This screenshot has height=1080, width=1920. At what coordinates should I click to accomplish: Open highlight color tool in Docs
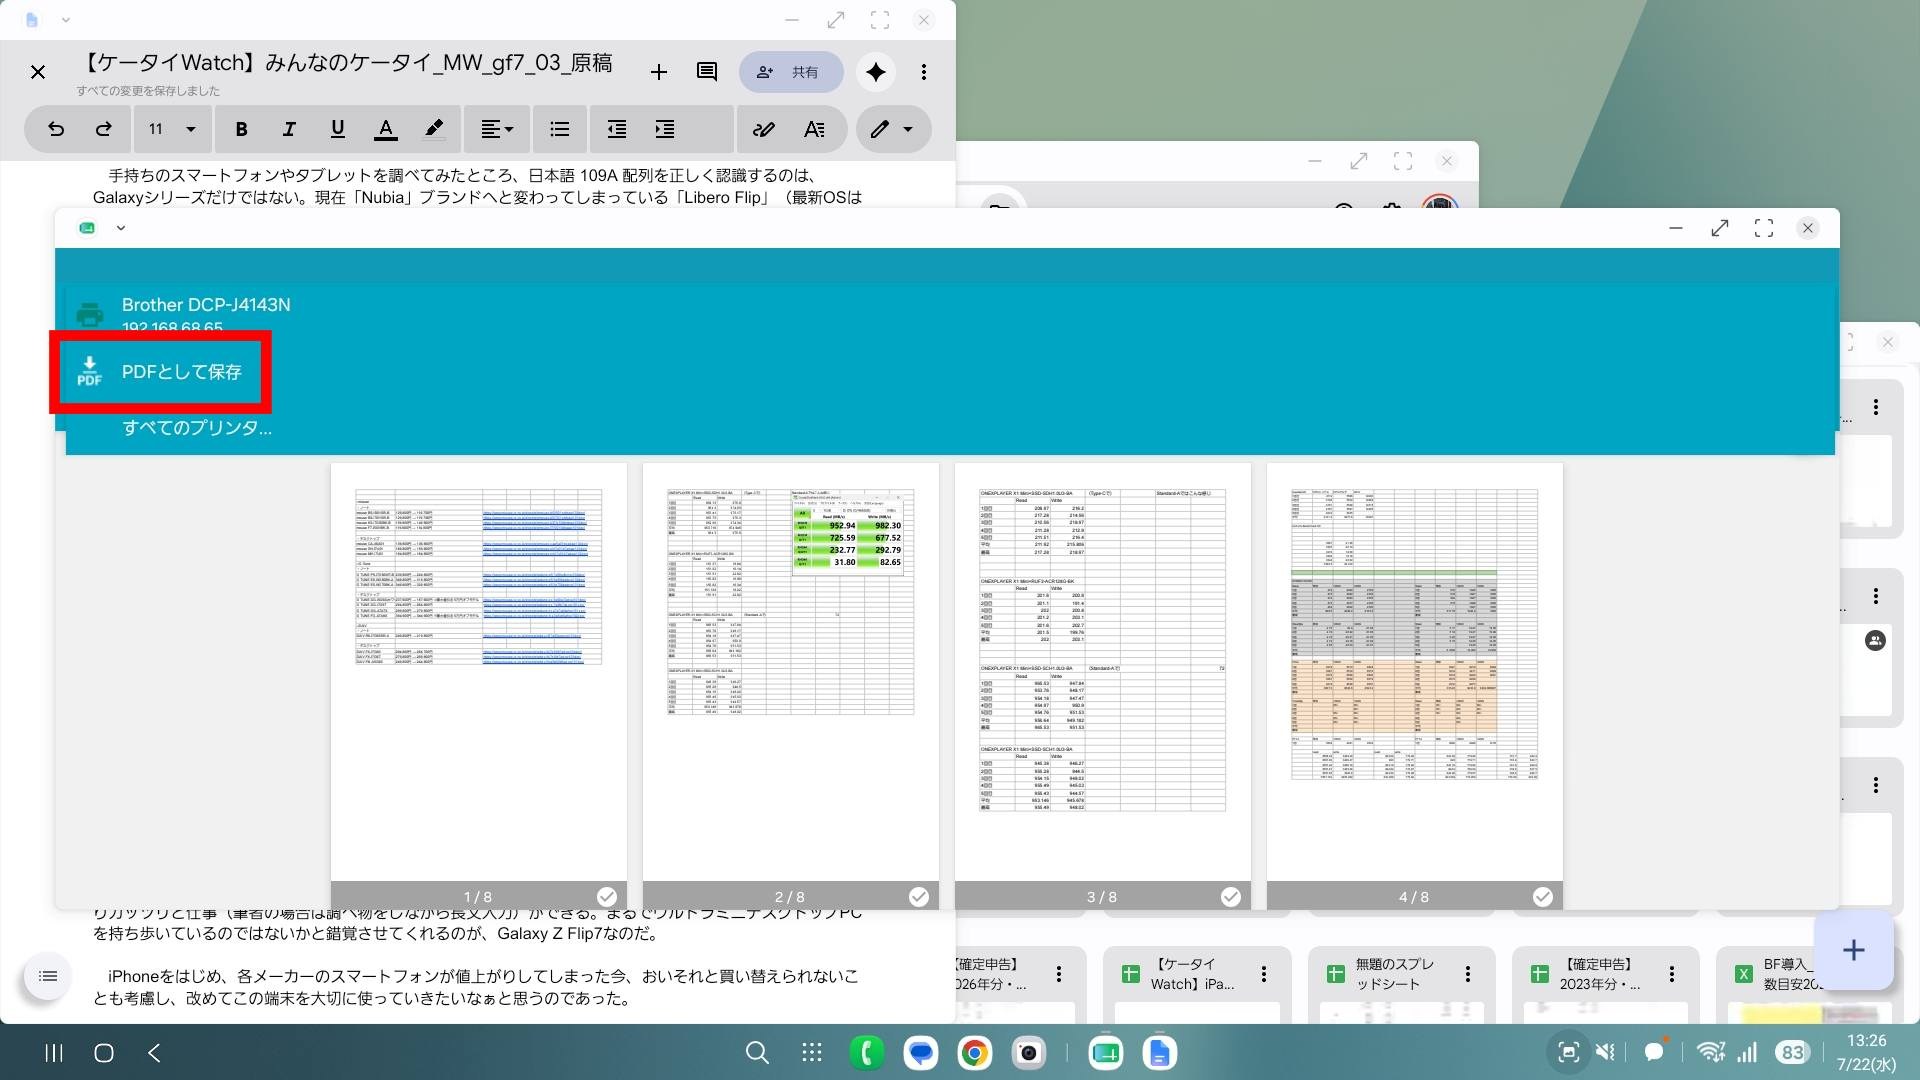click(x=433, y=129)
